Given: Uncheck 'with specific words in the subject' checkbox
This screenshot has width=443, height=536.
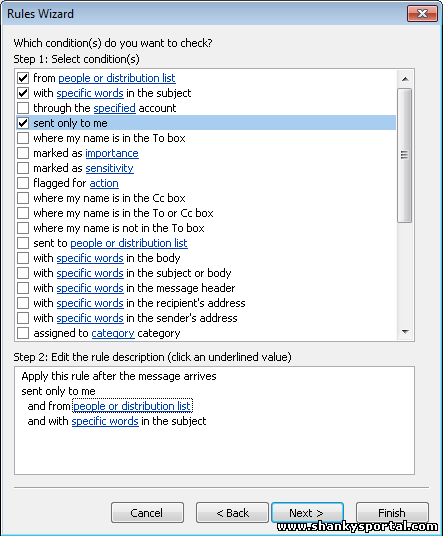Looking at the screenshot, I should click(x=23, y=93).
